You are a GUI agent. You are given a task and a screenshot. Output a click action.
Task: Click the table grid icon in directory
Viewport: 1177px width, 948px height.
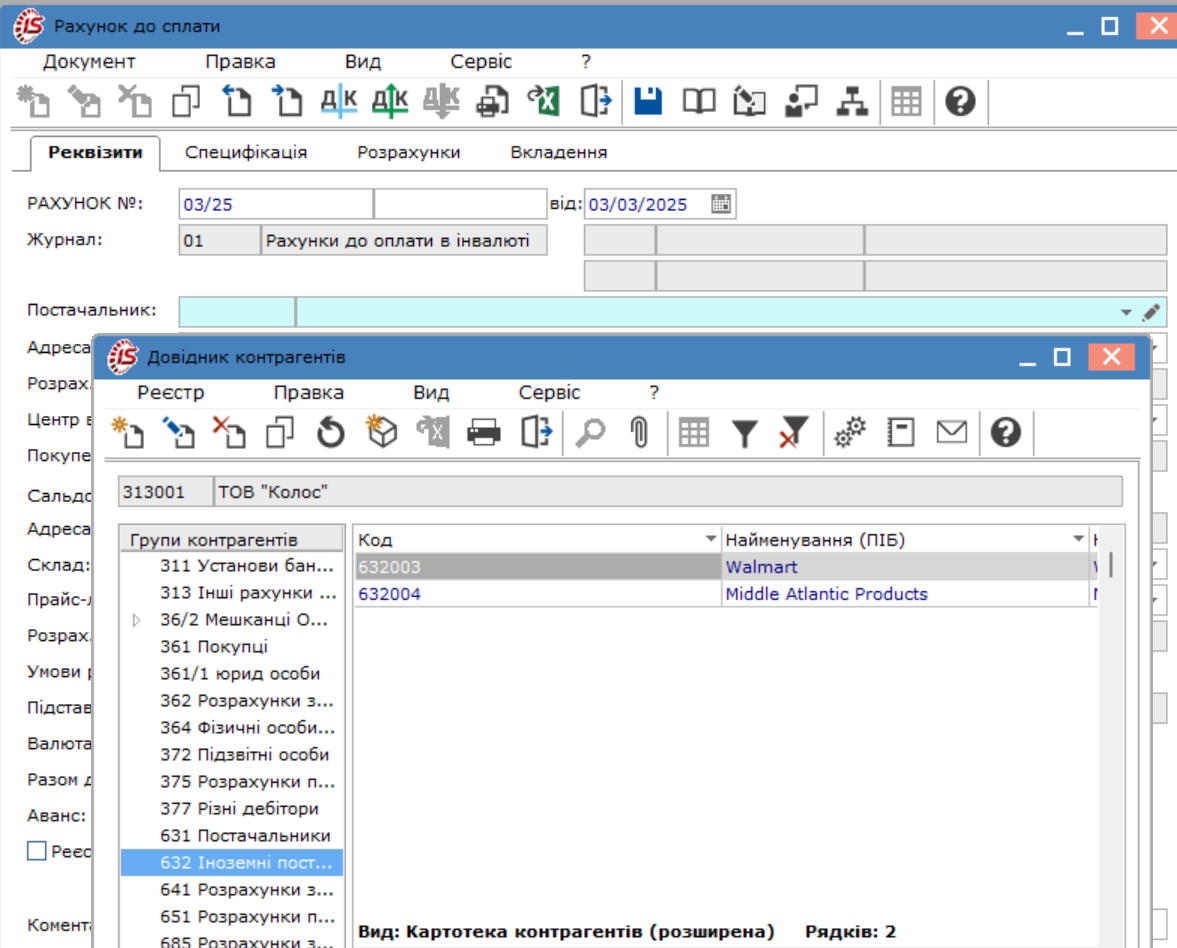pos(694,432)
